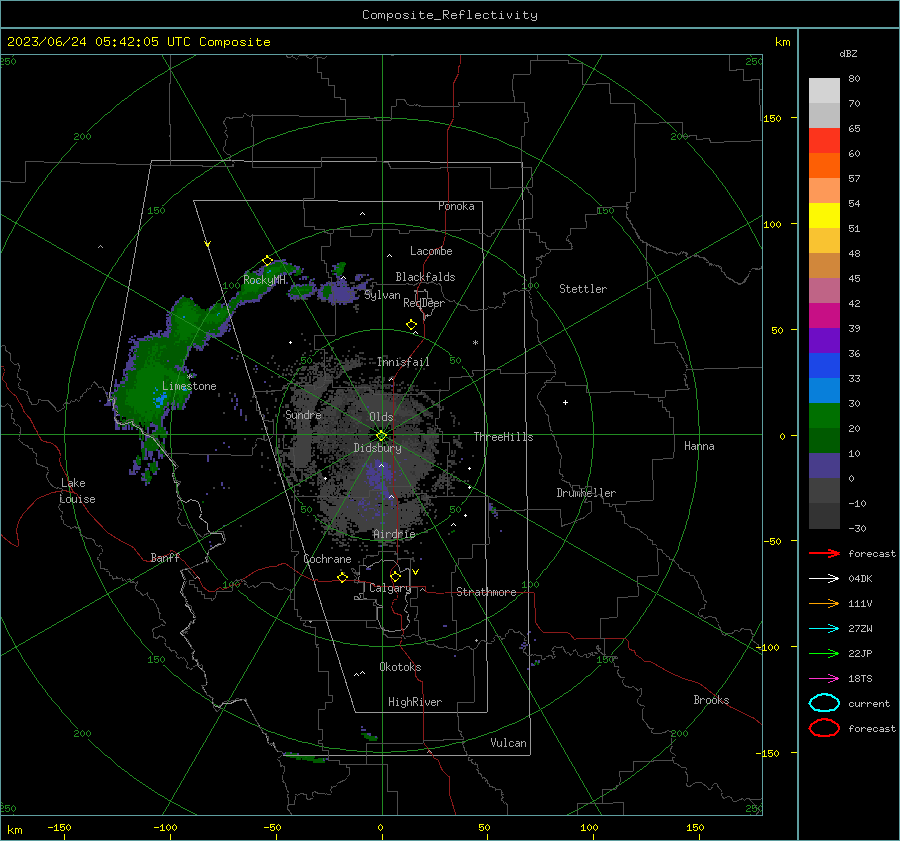Click the Didsbury city label
Viewport: 900px width, 841px height.
378,448
